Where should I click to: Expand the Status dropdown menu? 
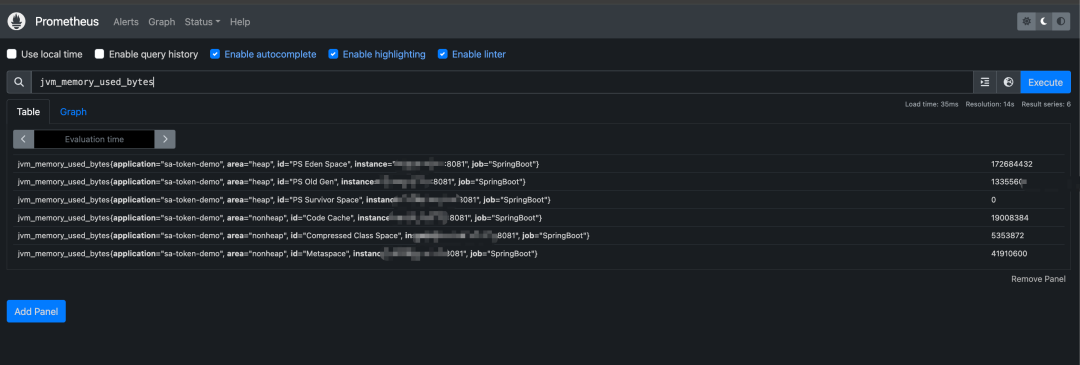pyautogui.click(x=202, y=22)
